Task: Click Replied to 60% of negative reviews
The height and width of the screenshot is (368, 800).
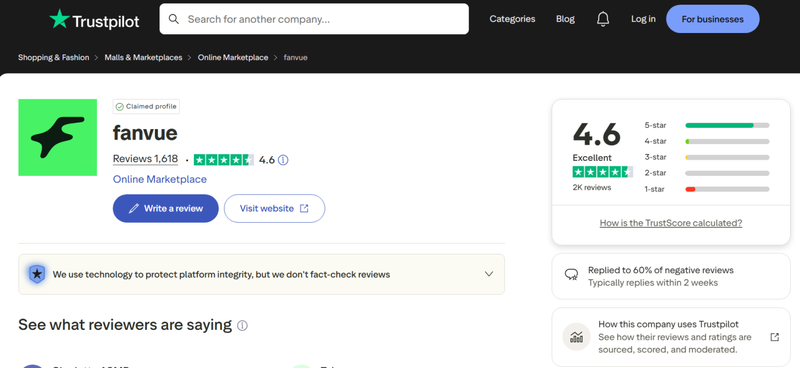Action: click(661, 270)
